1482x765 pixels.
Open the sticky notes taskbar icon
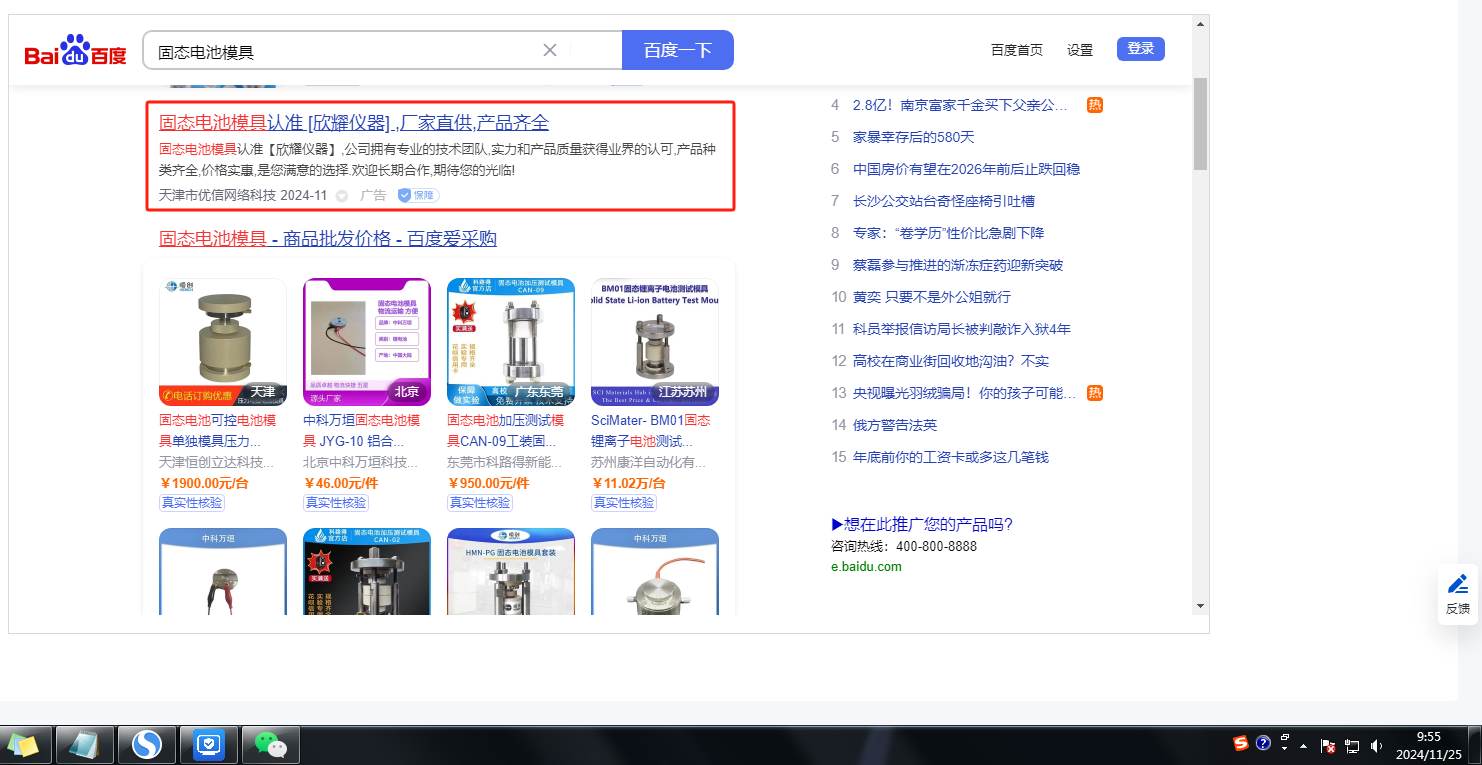[24, 745]
